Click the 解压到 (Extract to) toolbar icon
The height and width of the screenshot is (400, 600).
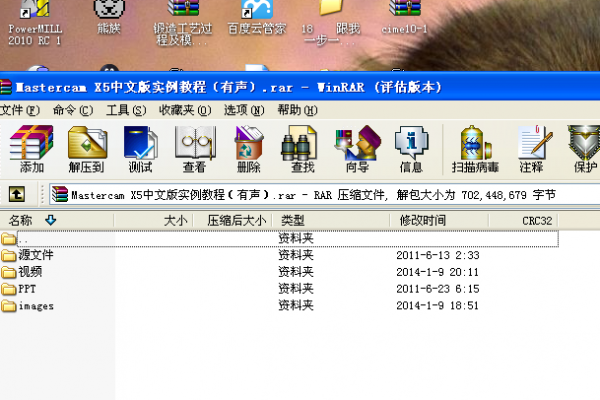tap(87, 149)
